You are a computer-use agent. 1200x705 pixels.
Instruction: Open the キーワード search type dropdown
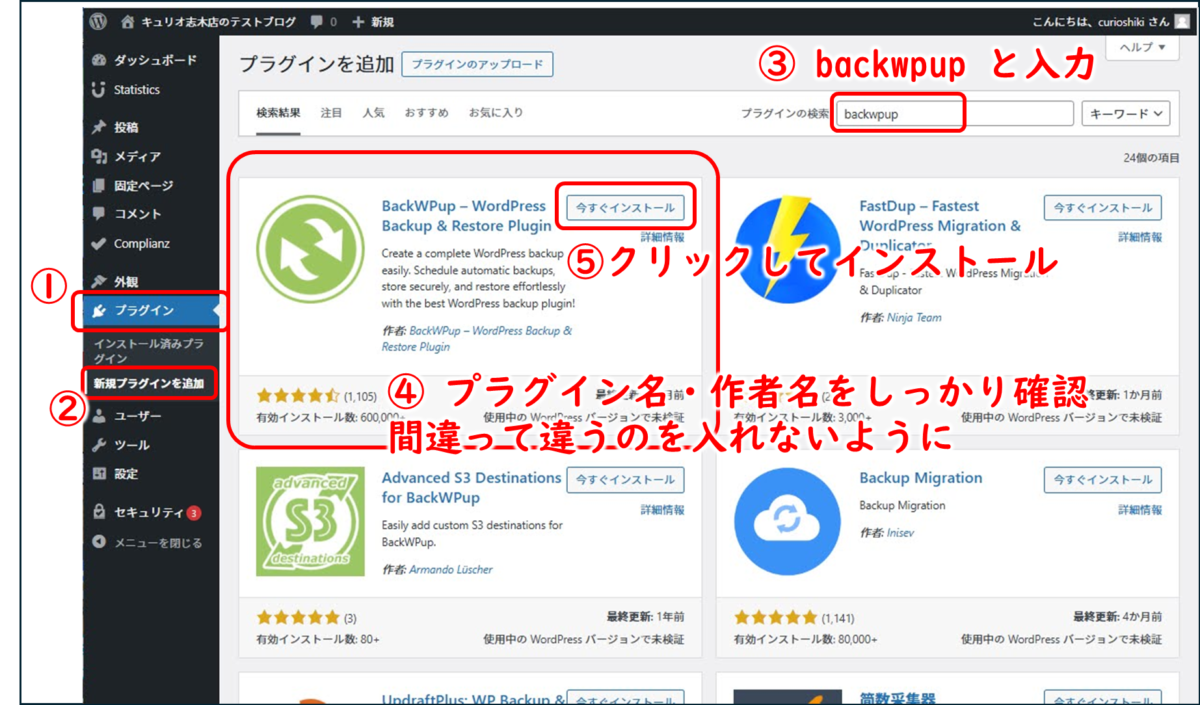coord(1126,114)
